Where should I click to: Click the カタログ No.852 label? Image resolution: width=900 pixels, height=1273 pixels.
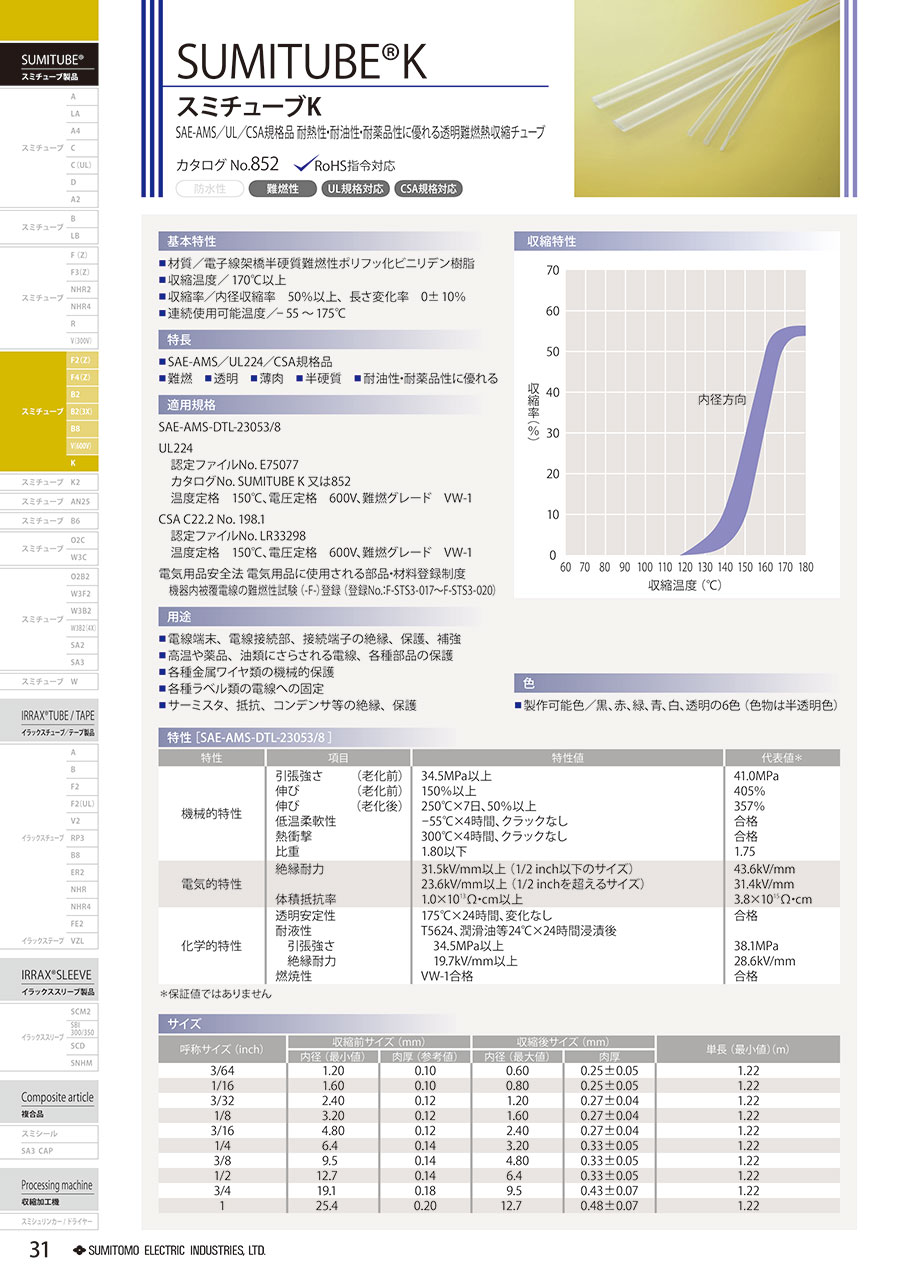click(226, 166)
